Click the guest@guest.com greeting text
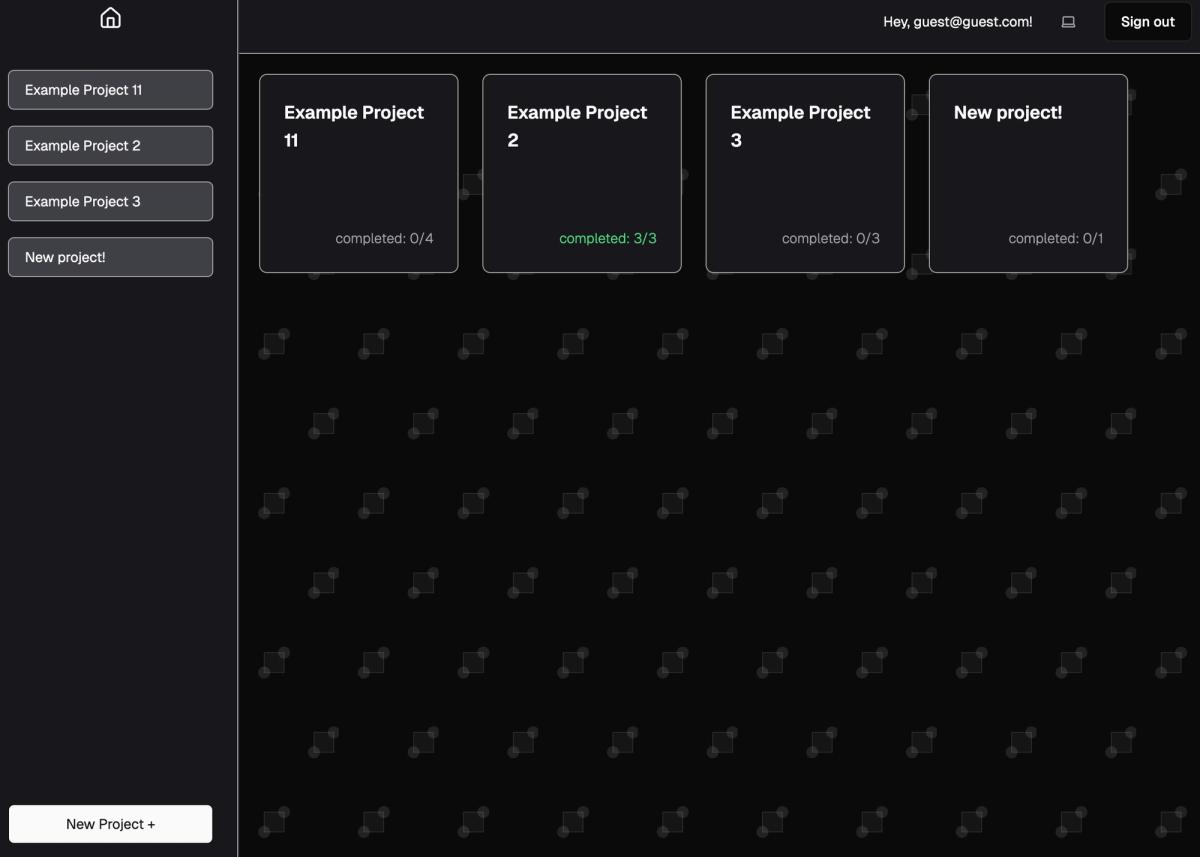The height and width of the screenshot is (857, 1200). [x=958, y=22]
